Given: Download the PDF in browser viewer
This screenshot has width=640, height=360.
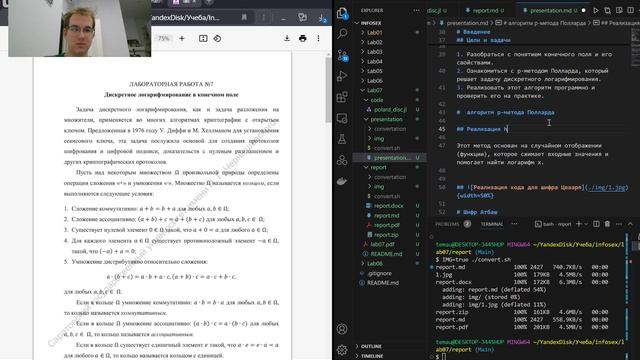Looking at the screenshot, I should click(x=287, y=38).
